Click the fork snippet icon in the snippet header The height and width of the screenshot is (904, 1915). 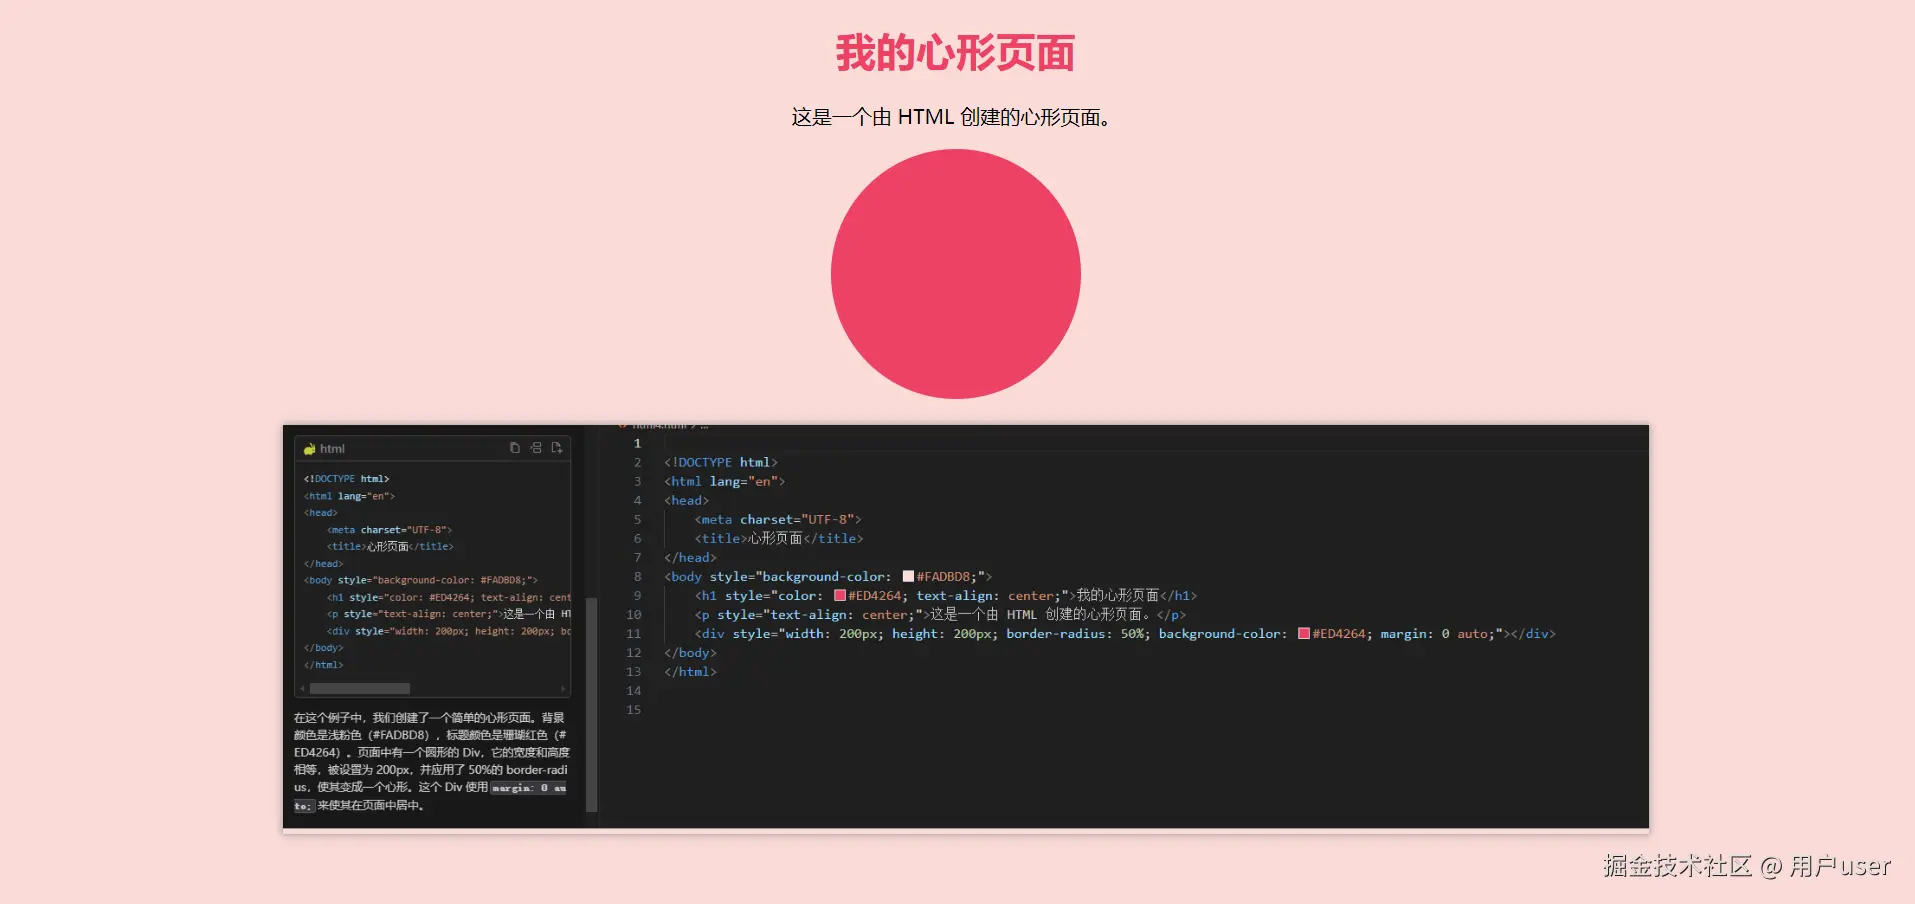[x=536, y=448]
